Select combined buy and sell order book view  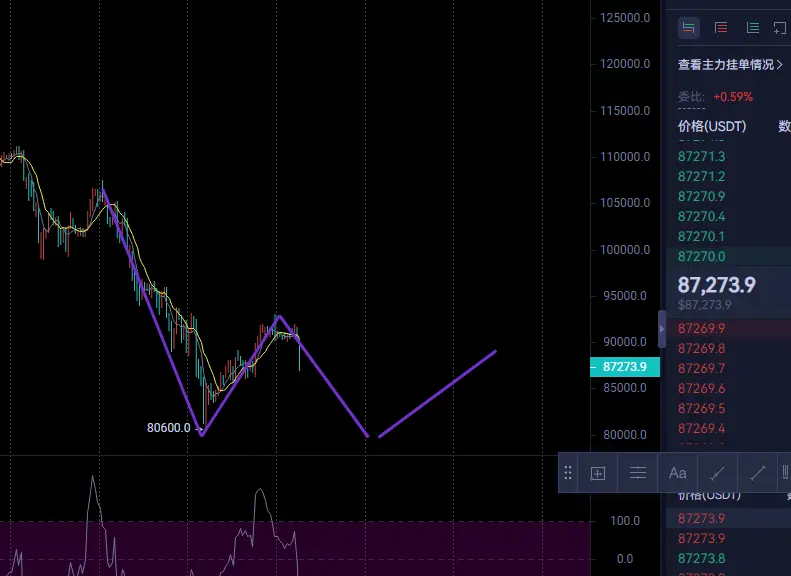point(688,28)
